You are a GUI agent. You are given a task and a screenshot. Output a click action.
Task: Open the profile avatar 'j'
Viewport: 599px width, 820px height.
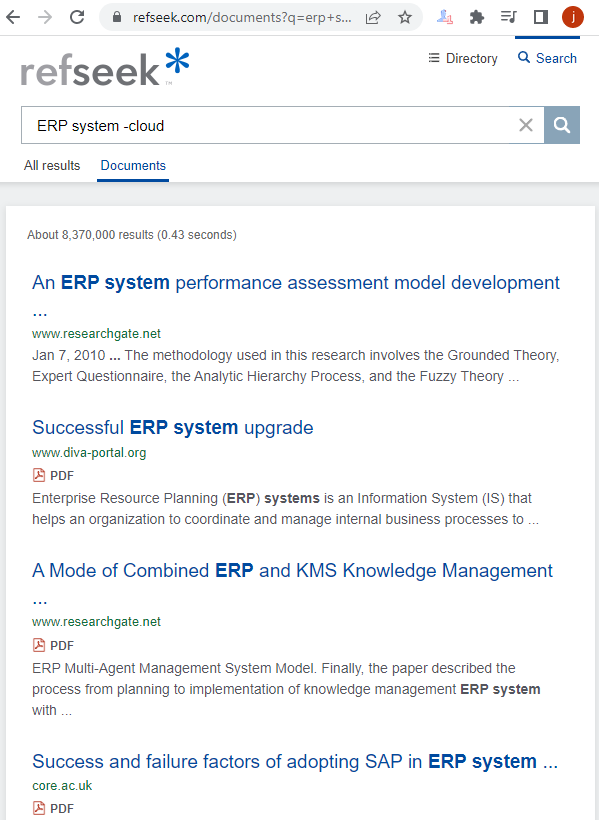click(x=573, y=17)
